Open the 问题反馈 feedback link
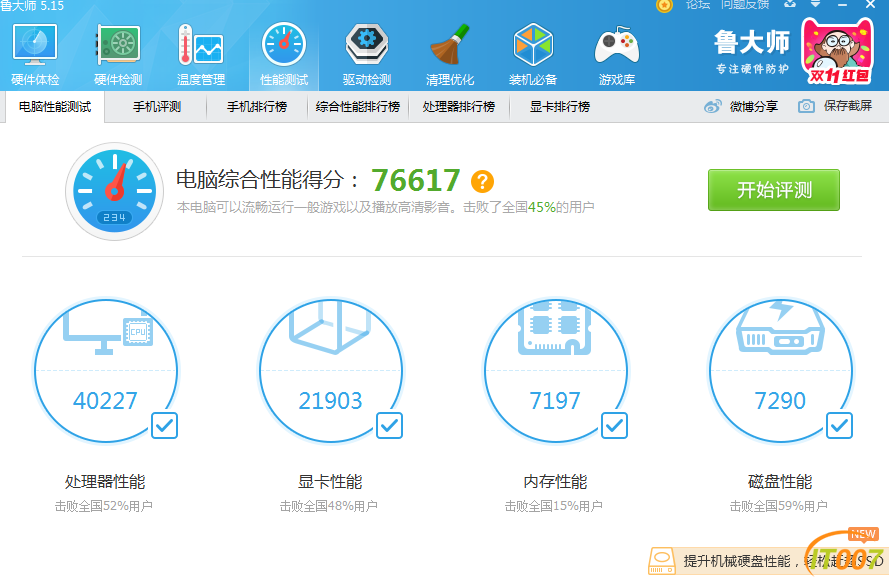Screen dimensions: 889x582 [x=744, y=5]
